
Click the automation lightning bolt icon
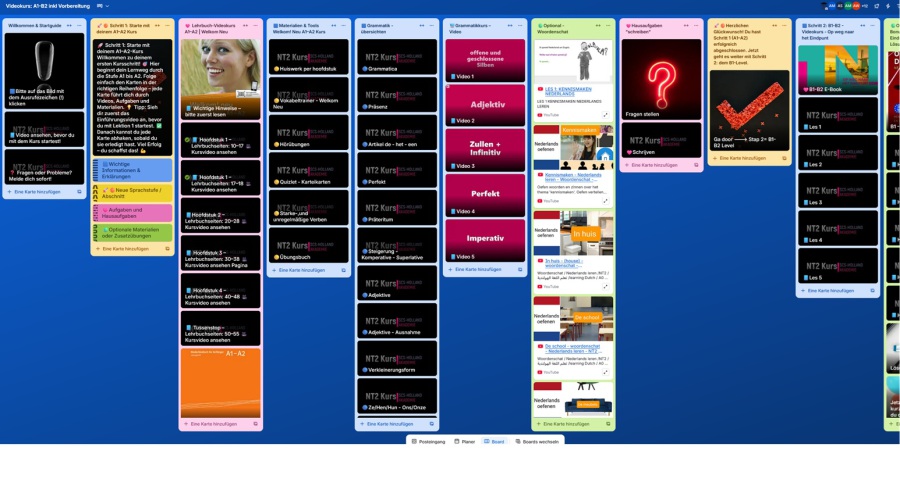click(888, 6)
